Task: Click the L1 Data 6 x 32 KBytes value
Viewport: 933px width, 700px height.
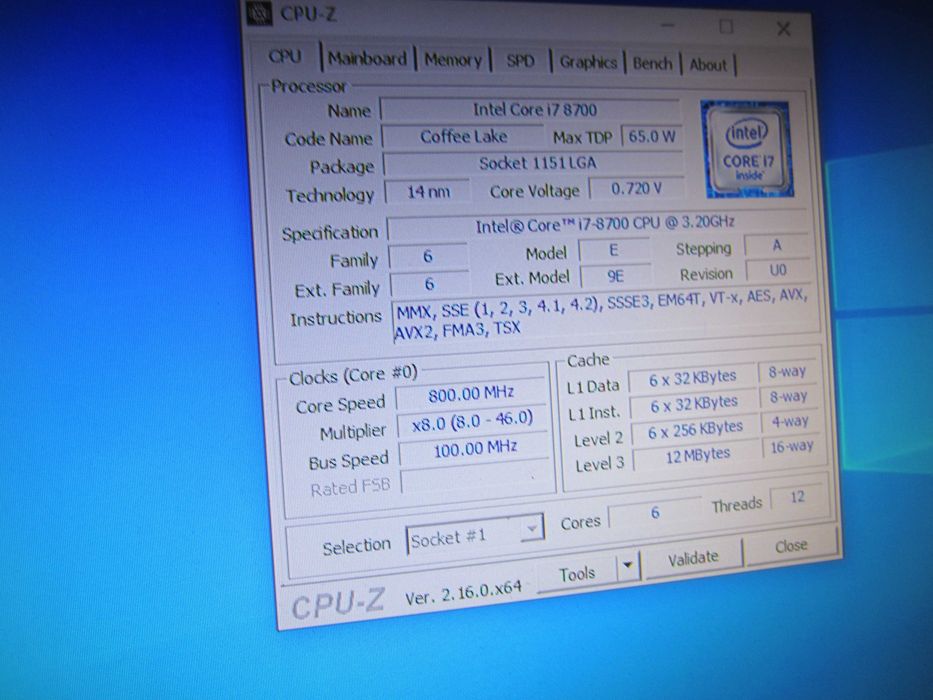Action: pyautogui.click(x=693, y=379)
